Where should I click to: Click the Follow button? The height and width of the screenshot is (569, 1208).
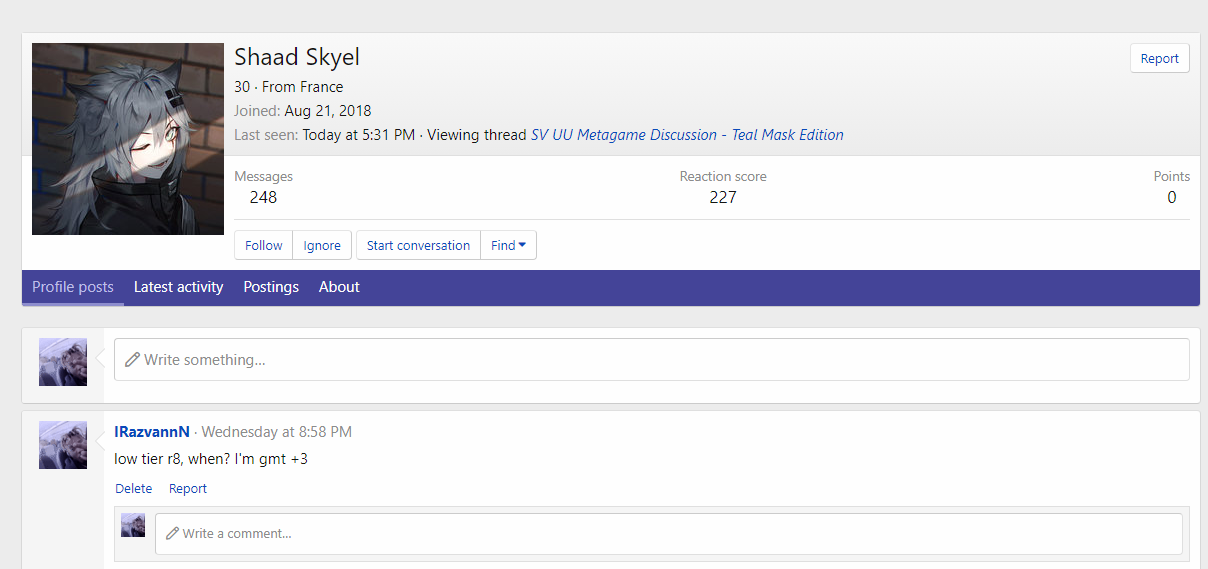coord(264,246)
